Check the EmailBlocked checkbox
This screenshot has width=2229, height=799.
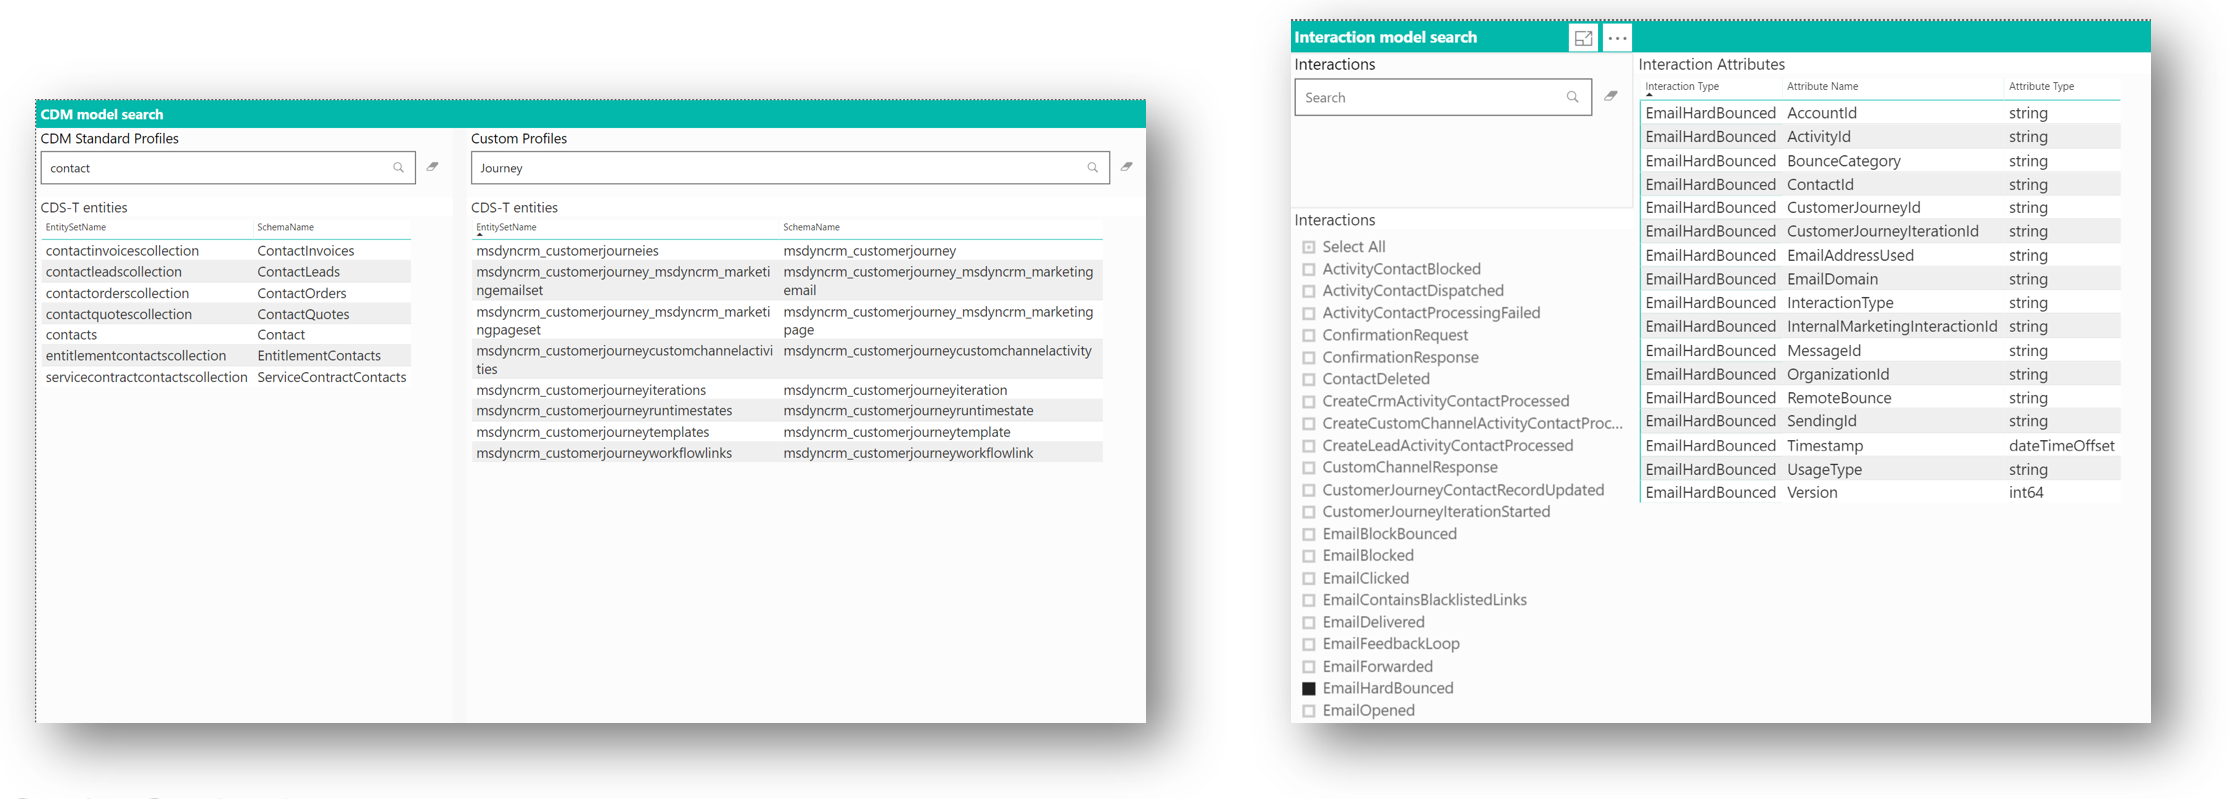click(x=1309, y=556)
